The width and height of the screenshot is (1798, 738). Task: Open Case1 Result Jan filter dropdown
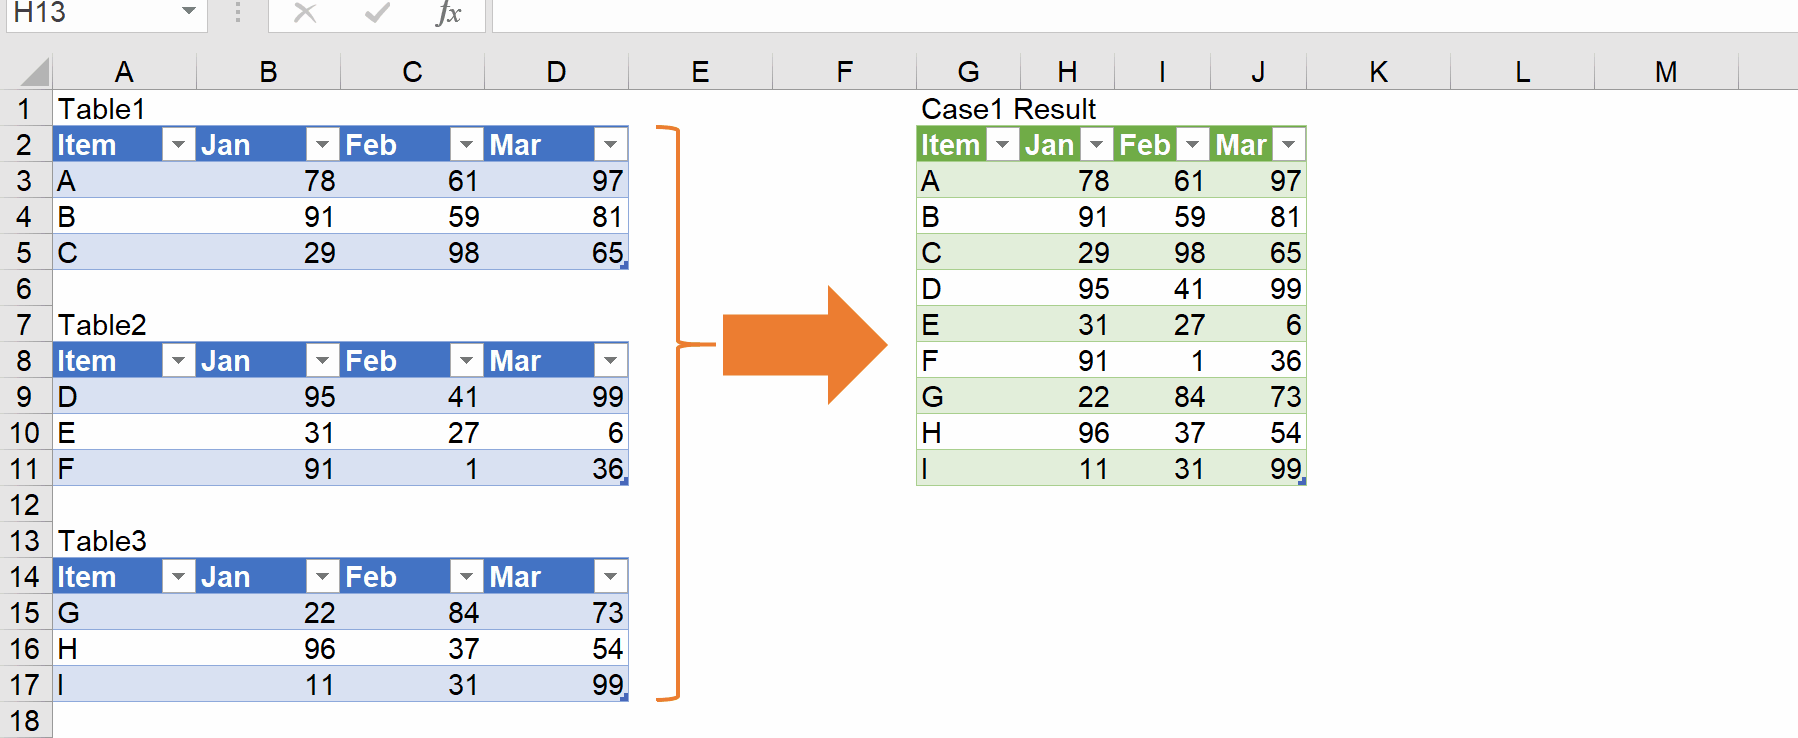[x=1097, y=145]
